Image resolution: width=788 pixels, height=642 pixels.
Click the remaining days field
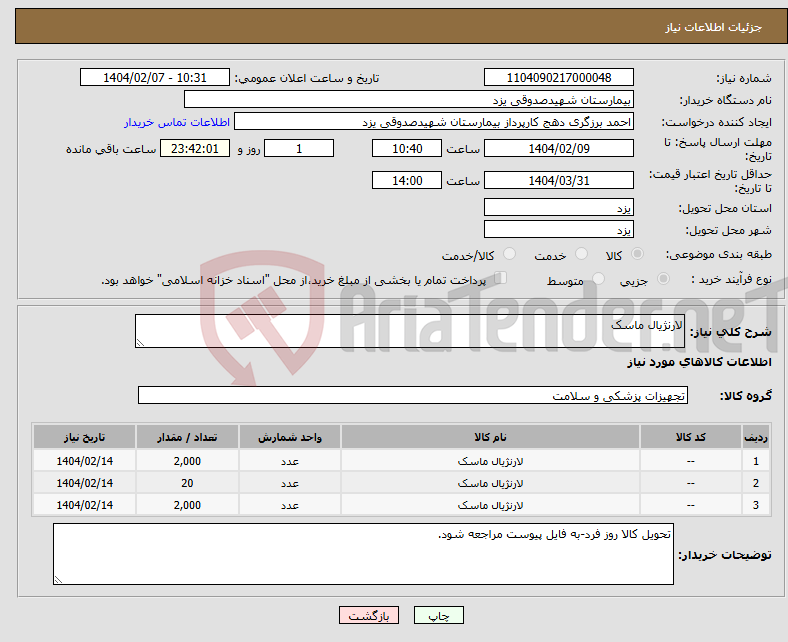[299, 148]
